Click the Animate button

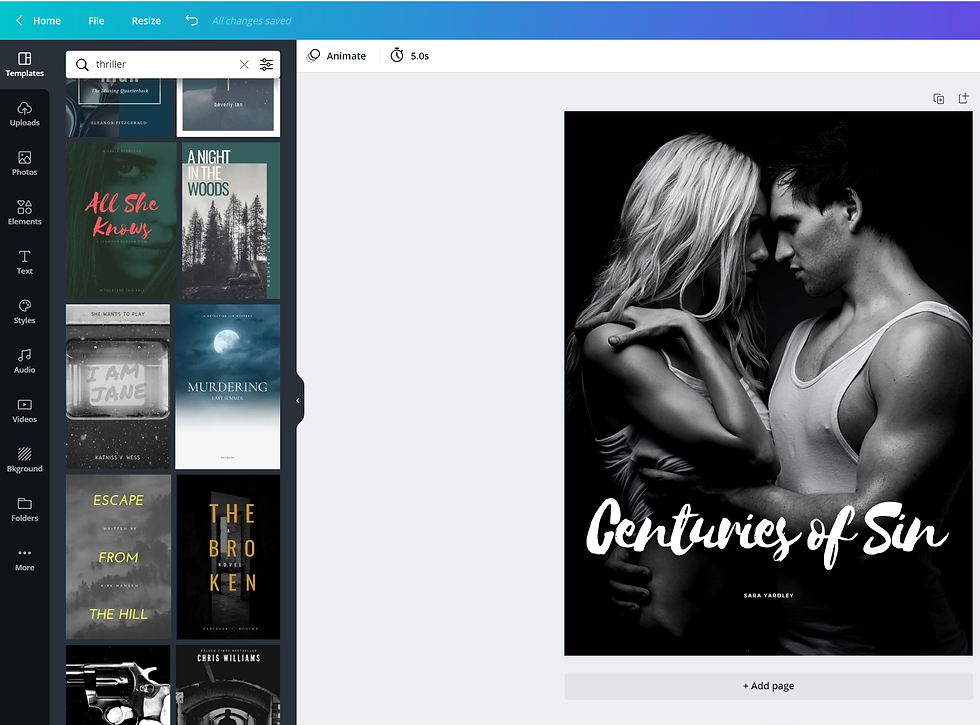[x=336, y=56]
